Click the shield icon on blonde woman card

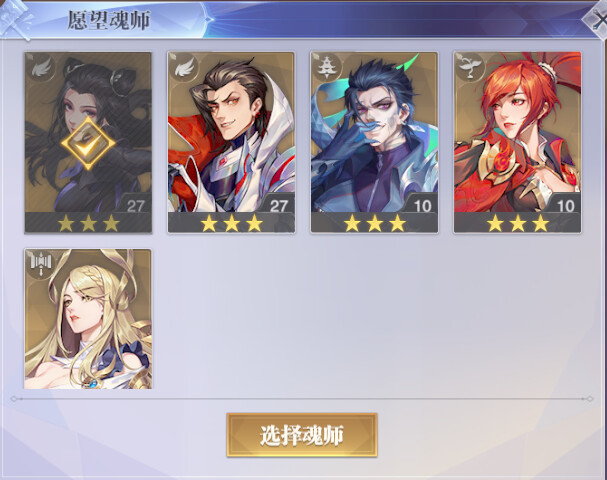tap(41, 265)
